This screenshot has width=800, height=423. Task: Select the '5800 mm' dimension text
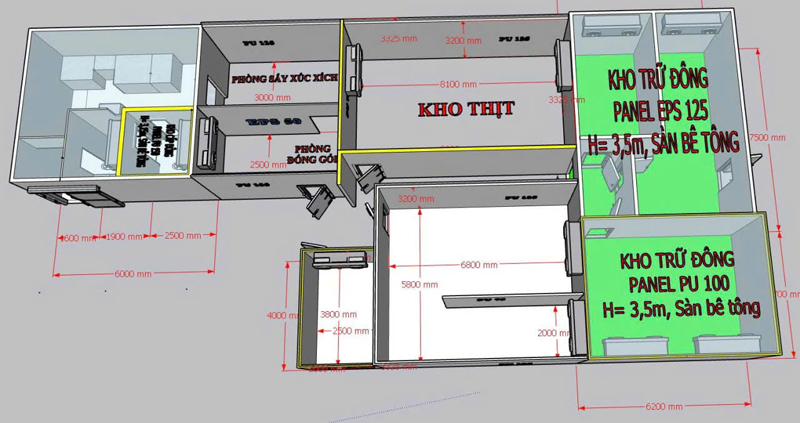(x=419, y=284)
